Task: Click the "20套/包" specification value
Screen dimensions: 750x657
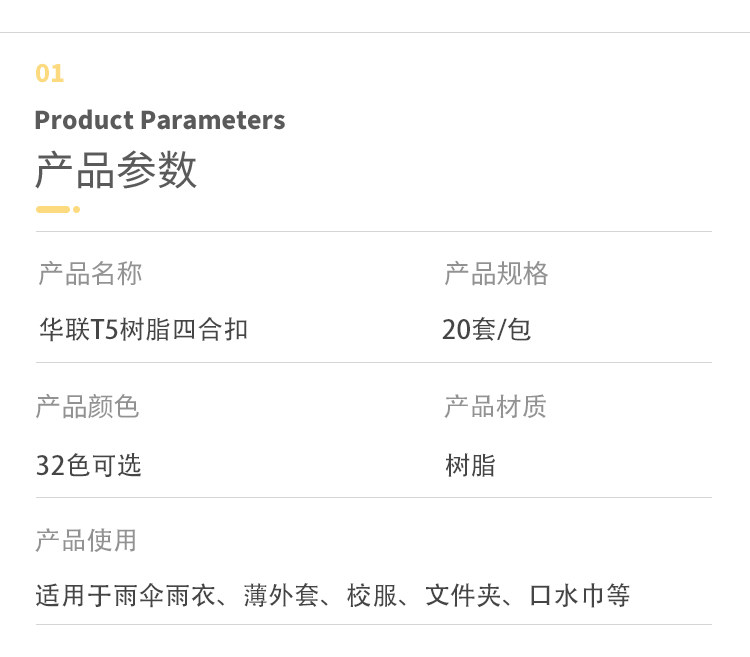Action: point(486,329)
